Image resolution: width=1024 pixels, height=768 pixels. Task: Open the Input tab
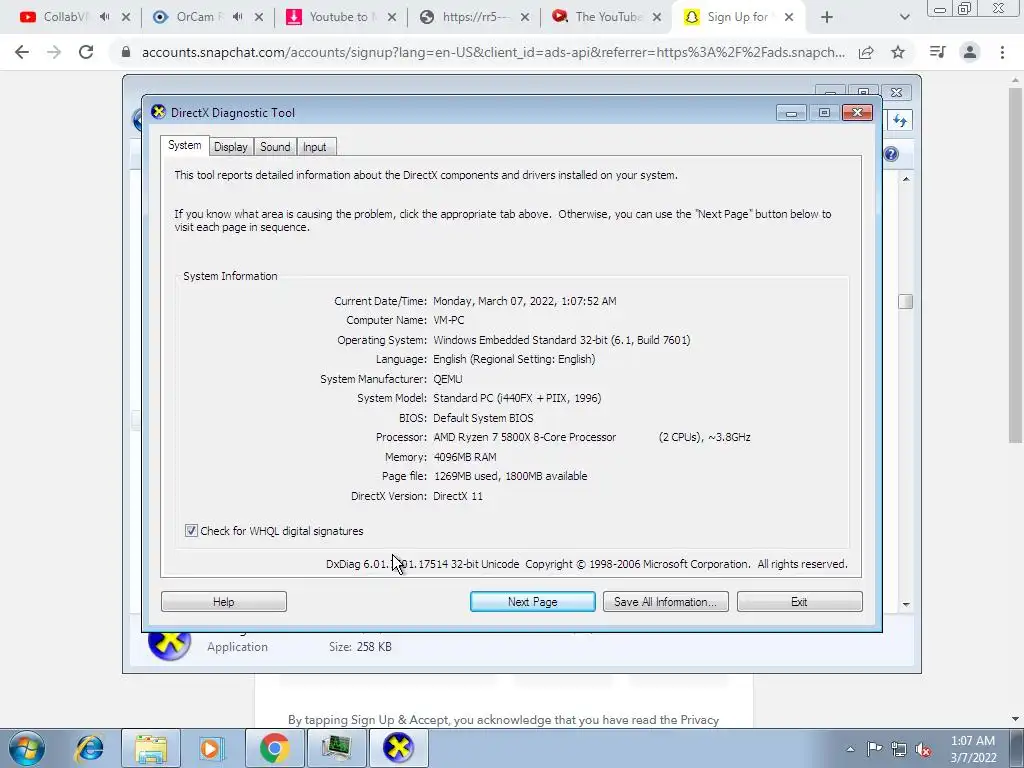(314, 147)
